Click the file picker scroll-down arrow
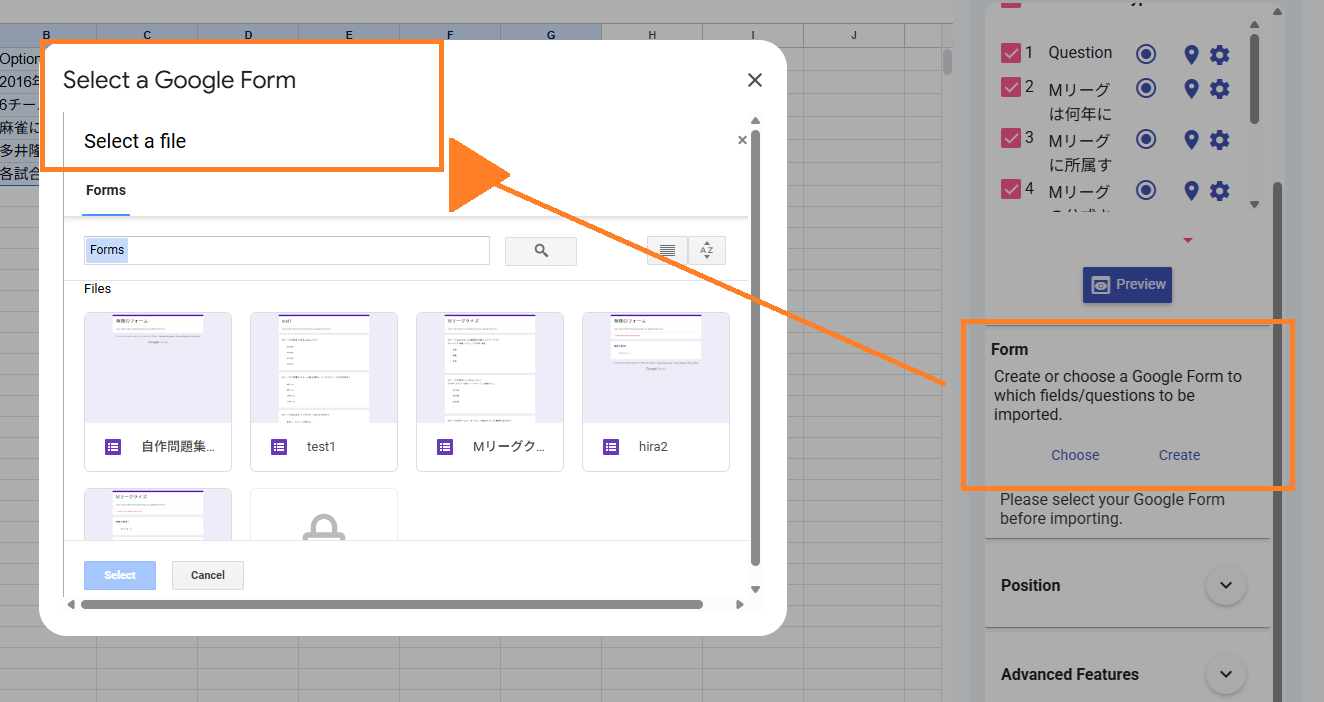Viewport: 1324px width, 702px height. click(x=756, y=589)
